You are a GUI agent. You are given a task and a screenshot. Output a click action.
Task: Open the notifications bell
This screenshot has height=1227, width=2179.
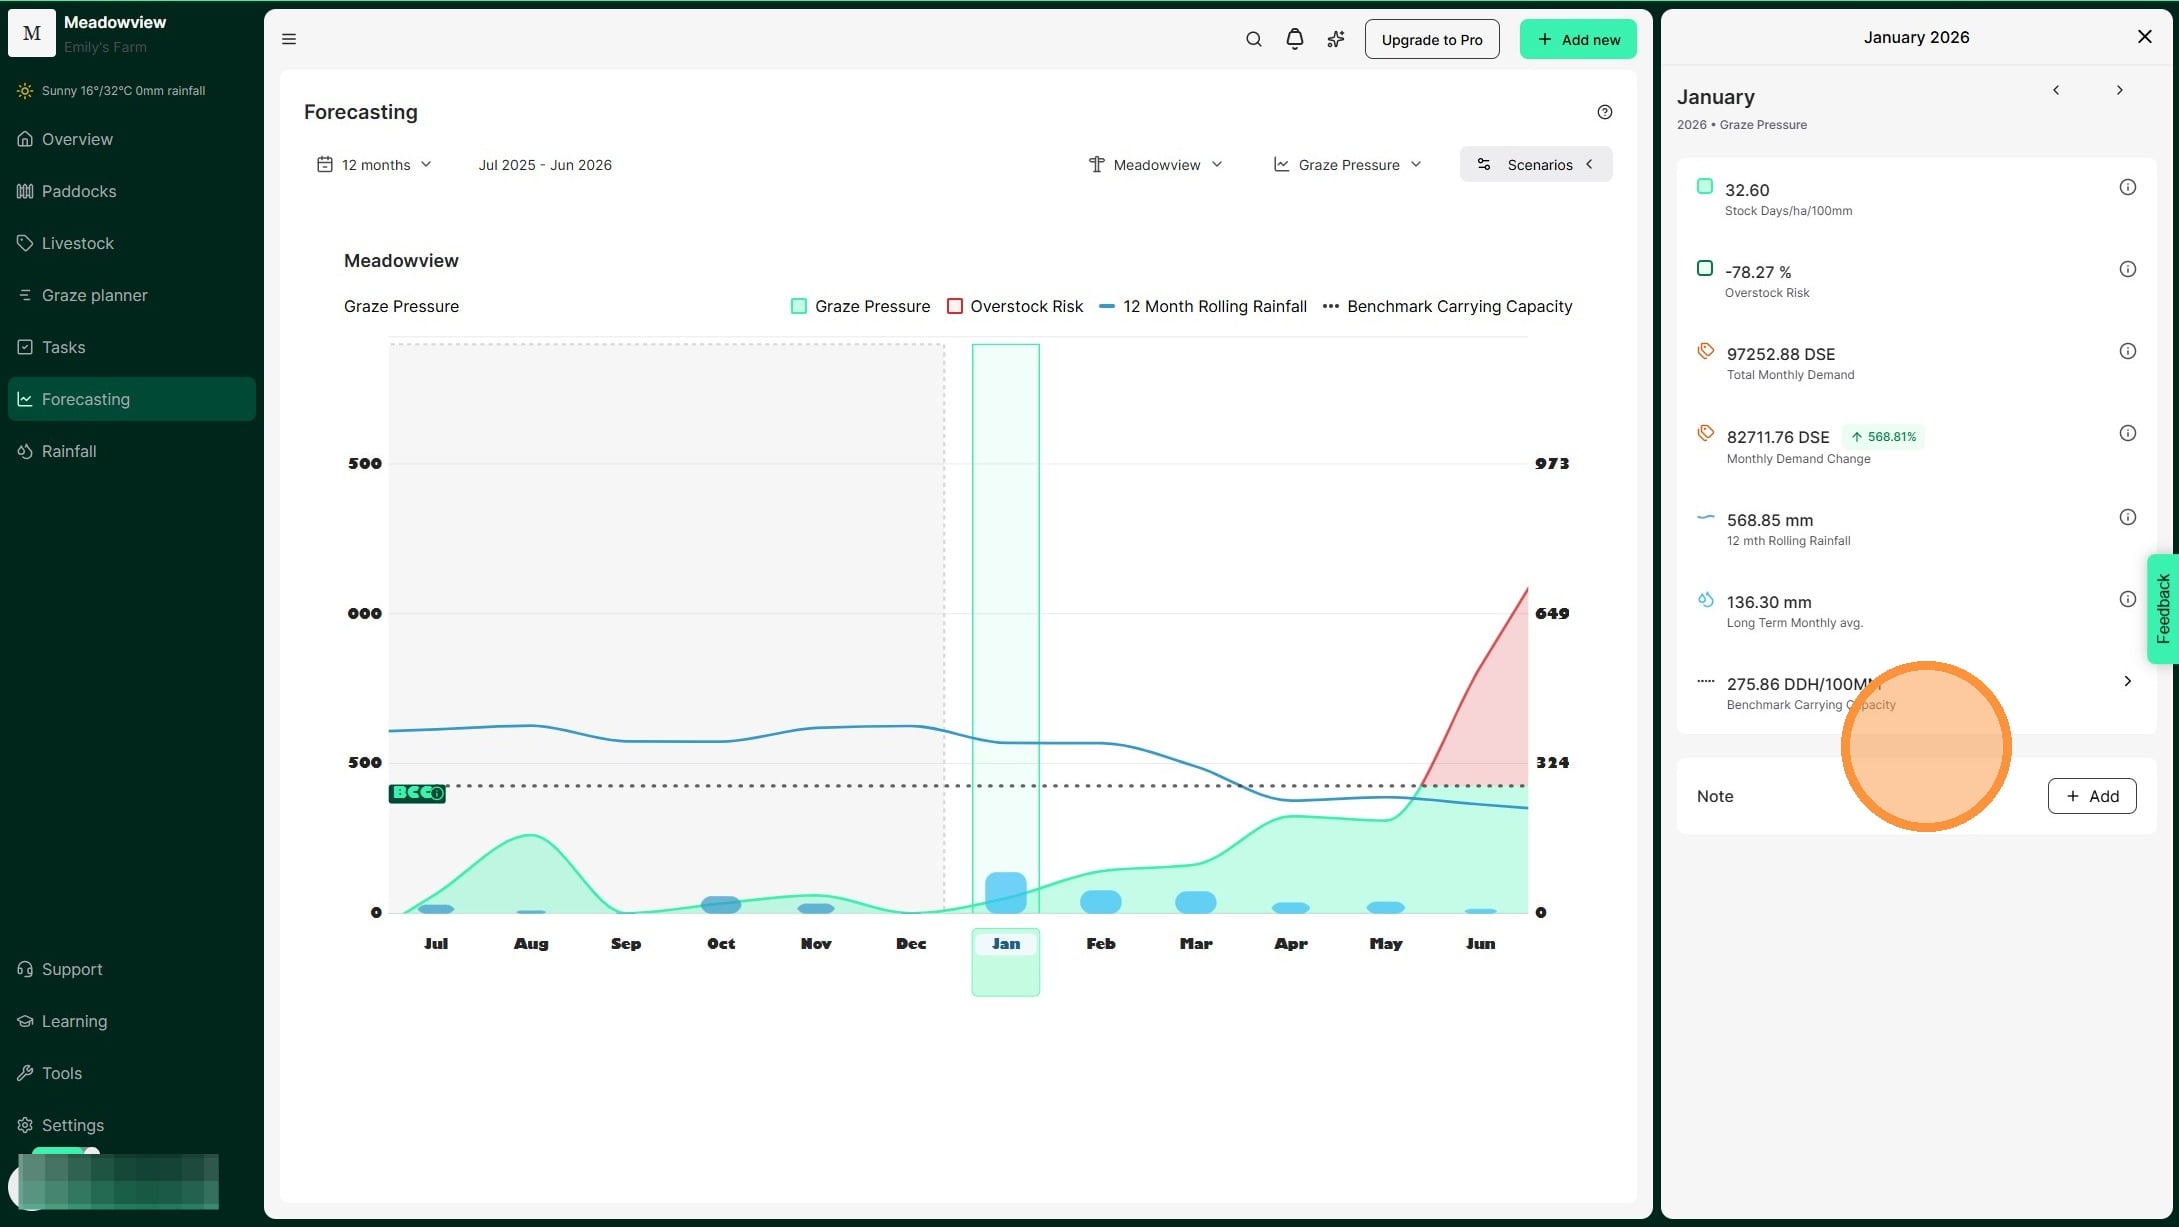coord(1294,39)
